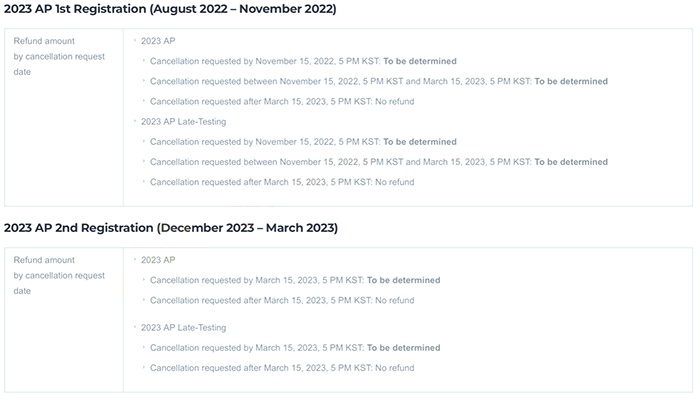Click 1st Registration Late-Testing 'between November 15' line
Viewport: 700px width, 401px height.
tap(378, 162)
